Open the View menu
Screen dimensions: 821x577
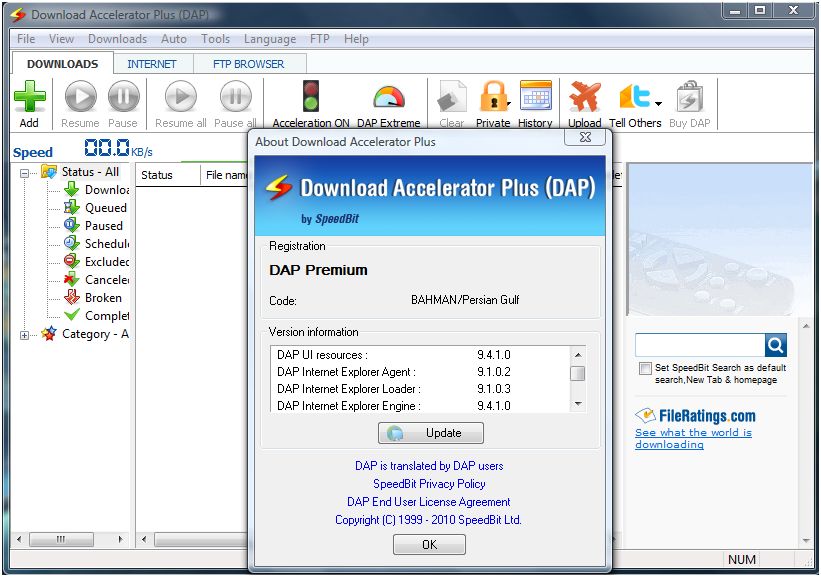pyautogui.click(x=61, y=39)
